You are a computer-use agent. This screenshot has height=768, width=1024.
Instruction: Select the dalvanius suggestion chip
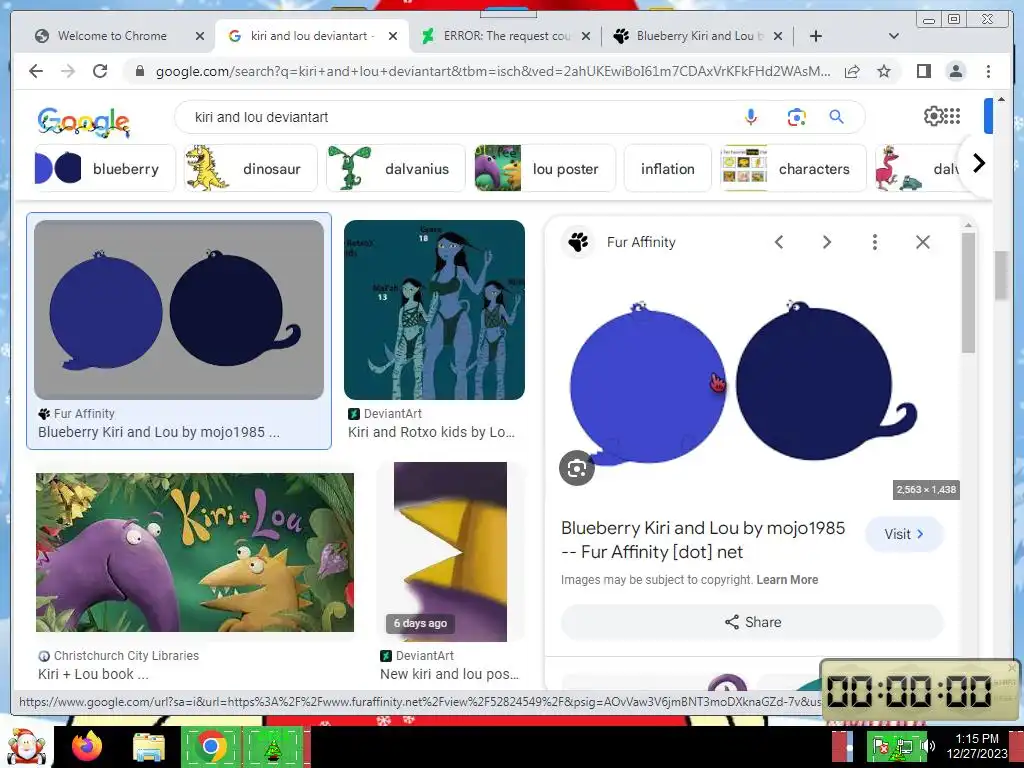[396, 168]
